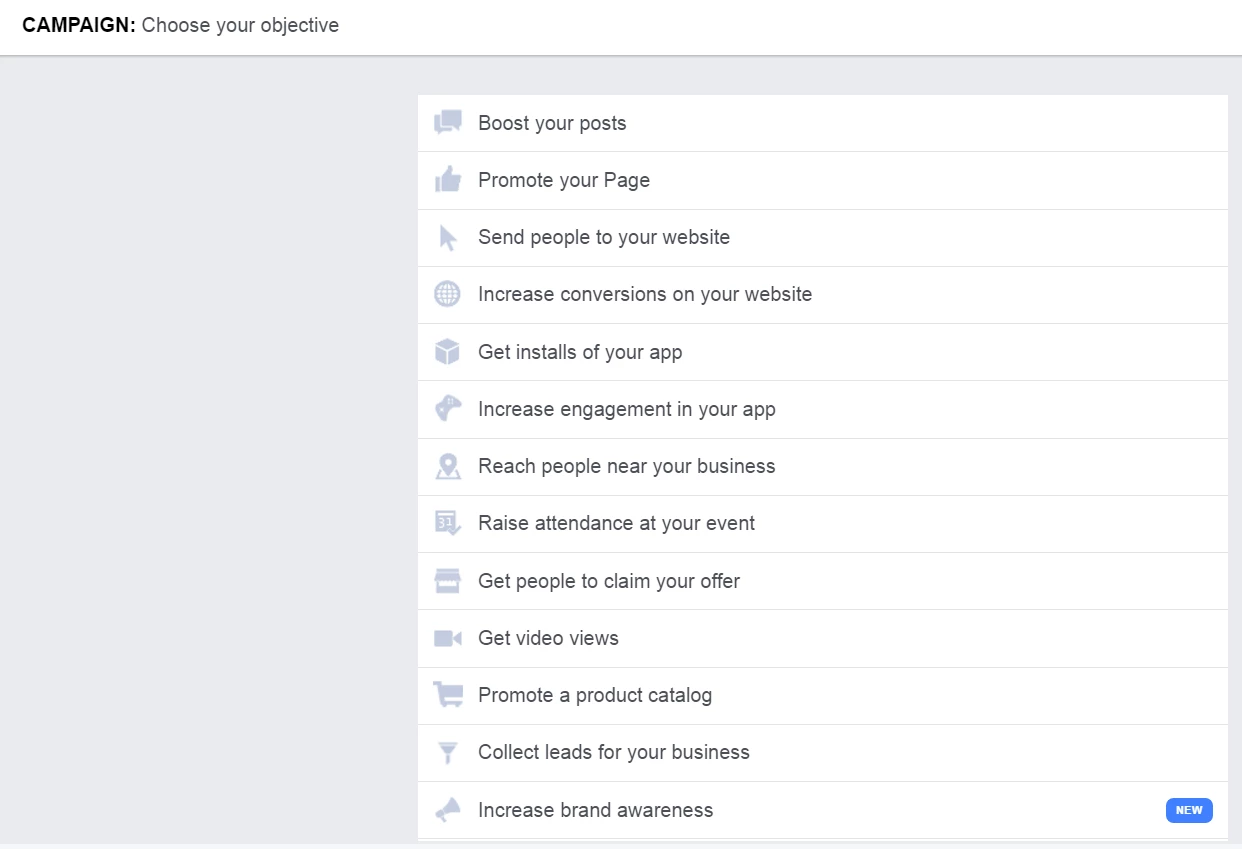Select the Send people to your website objective
The image size is (1242, 849).
[604, 237]
